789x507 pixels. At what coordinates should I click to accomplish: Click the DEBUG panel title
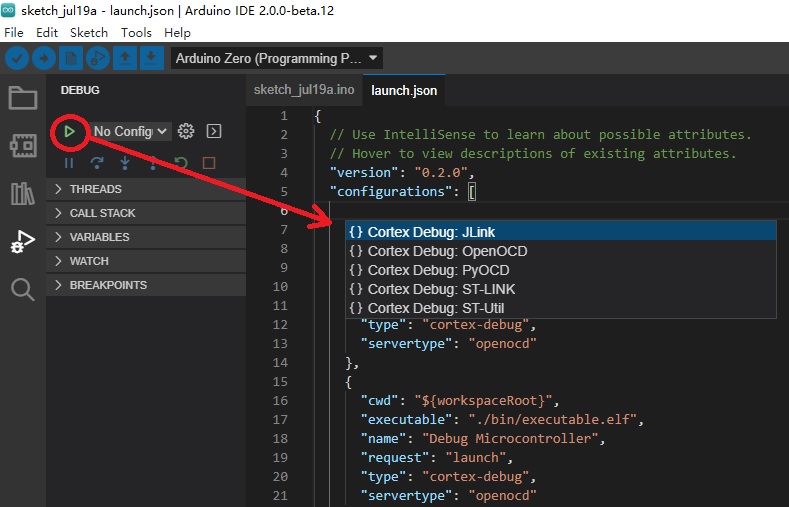coord(80,90)
